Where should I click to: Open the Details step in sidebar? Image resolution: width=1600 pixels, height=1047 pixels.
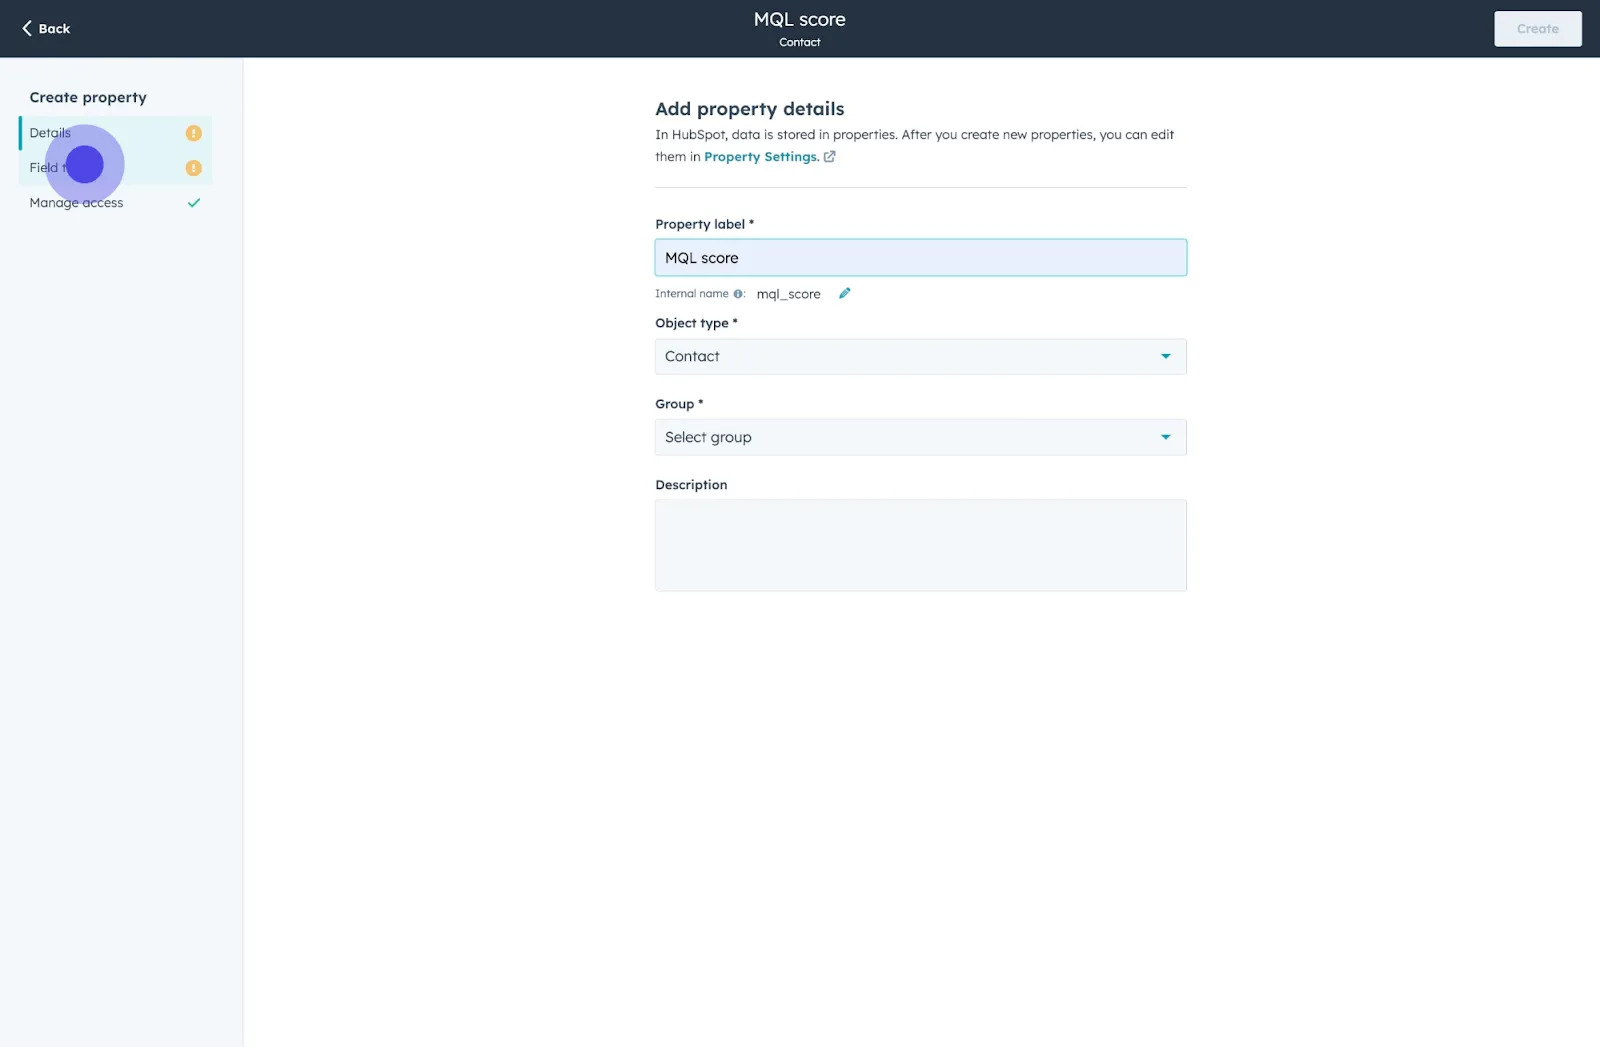115,133
